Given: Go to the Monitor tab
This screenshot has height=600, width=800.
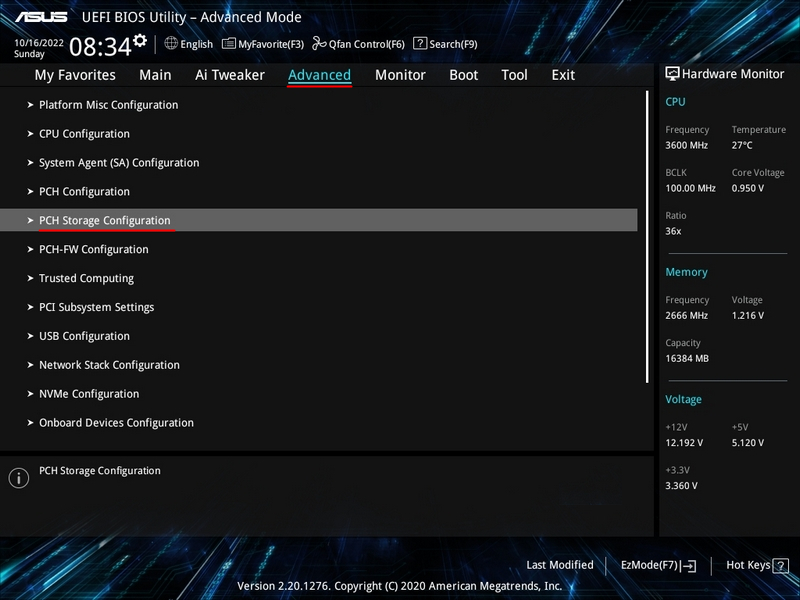Looking at the screenshot, I should (400, 75).
